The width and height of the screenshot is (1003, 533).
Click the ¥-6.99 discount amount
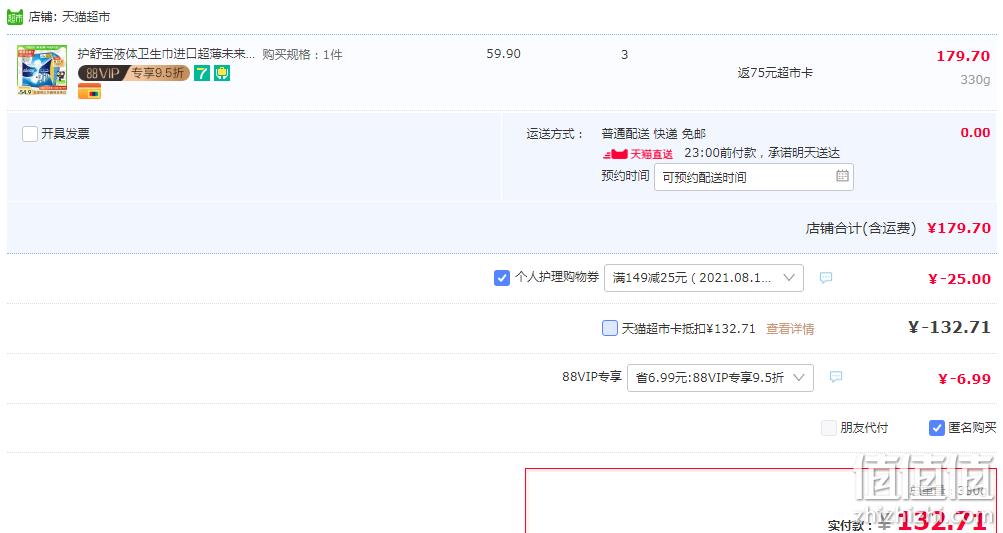pyautogui.click(x=965, y=379)
